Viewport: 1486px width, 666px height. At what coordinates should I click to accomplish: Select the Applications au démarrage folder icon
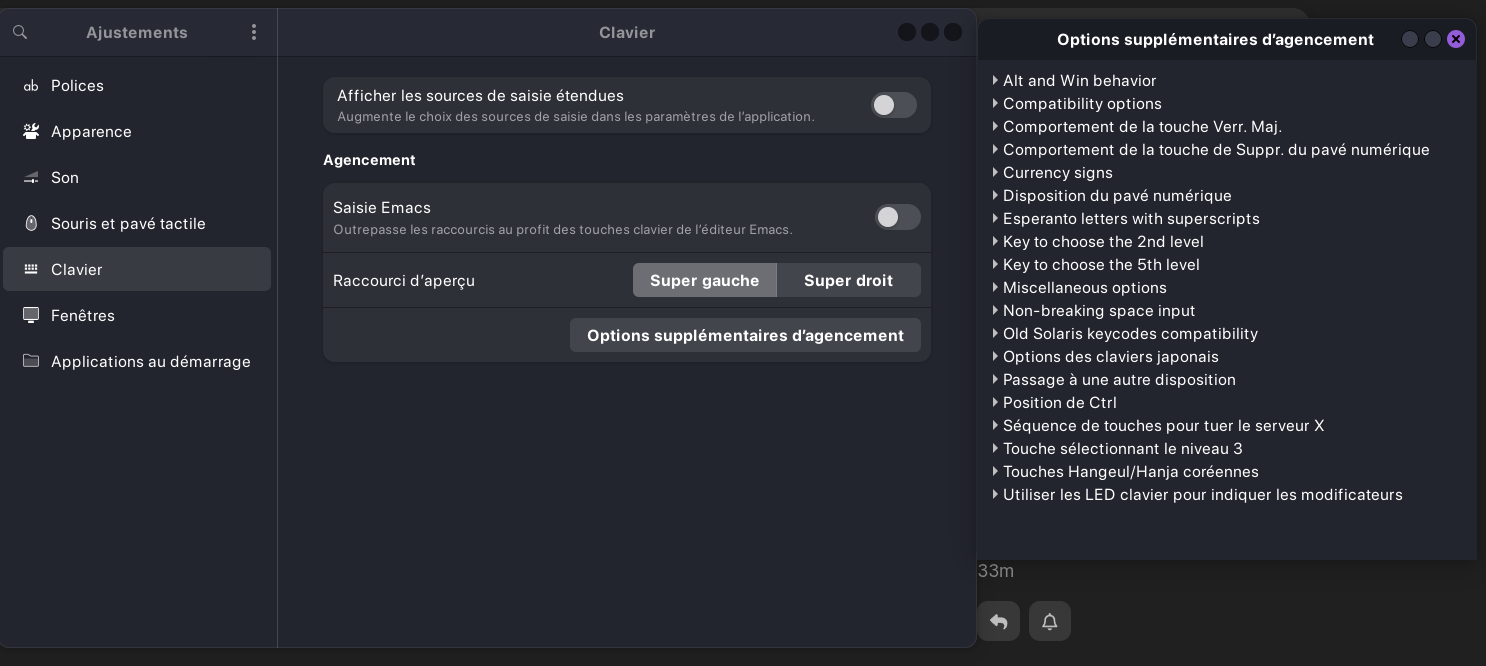31,361
